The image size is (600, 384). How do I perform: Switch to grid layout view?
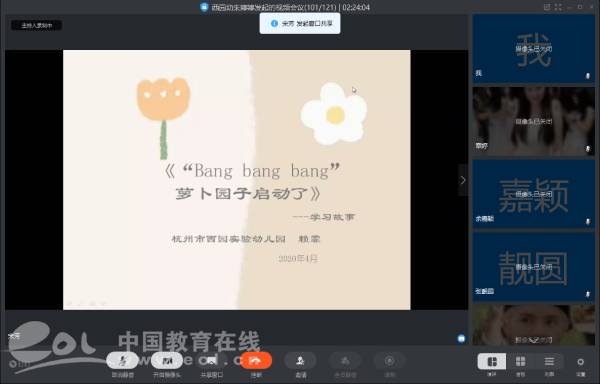click(520, 361)
